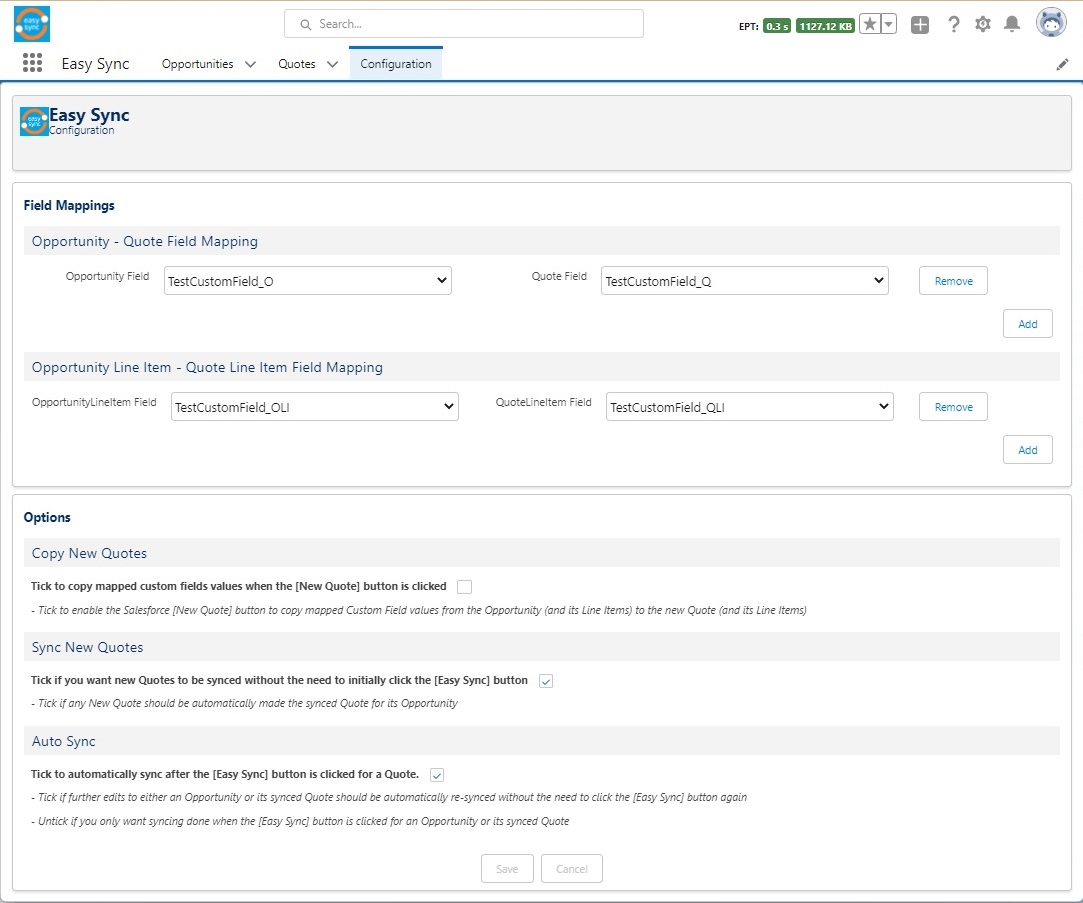Open the App Launcher grid icon
Viewport: 1083px width, 903px height.
pos(32,63)
